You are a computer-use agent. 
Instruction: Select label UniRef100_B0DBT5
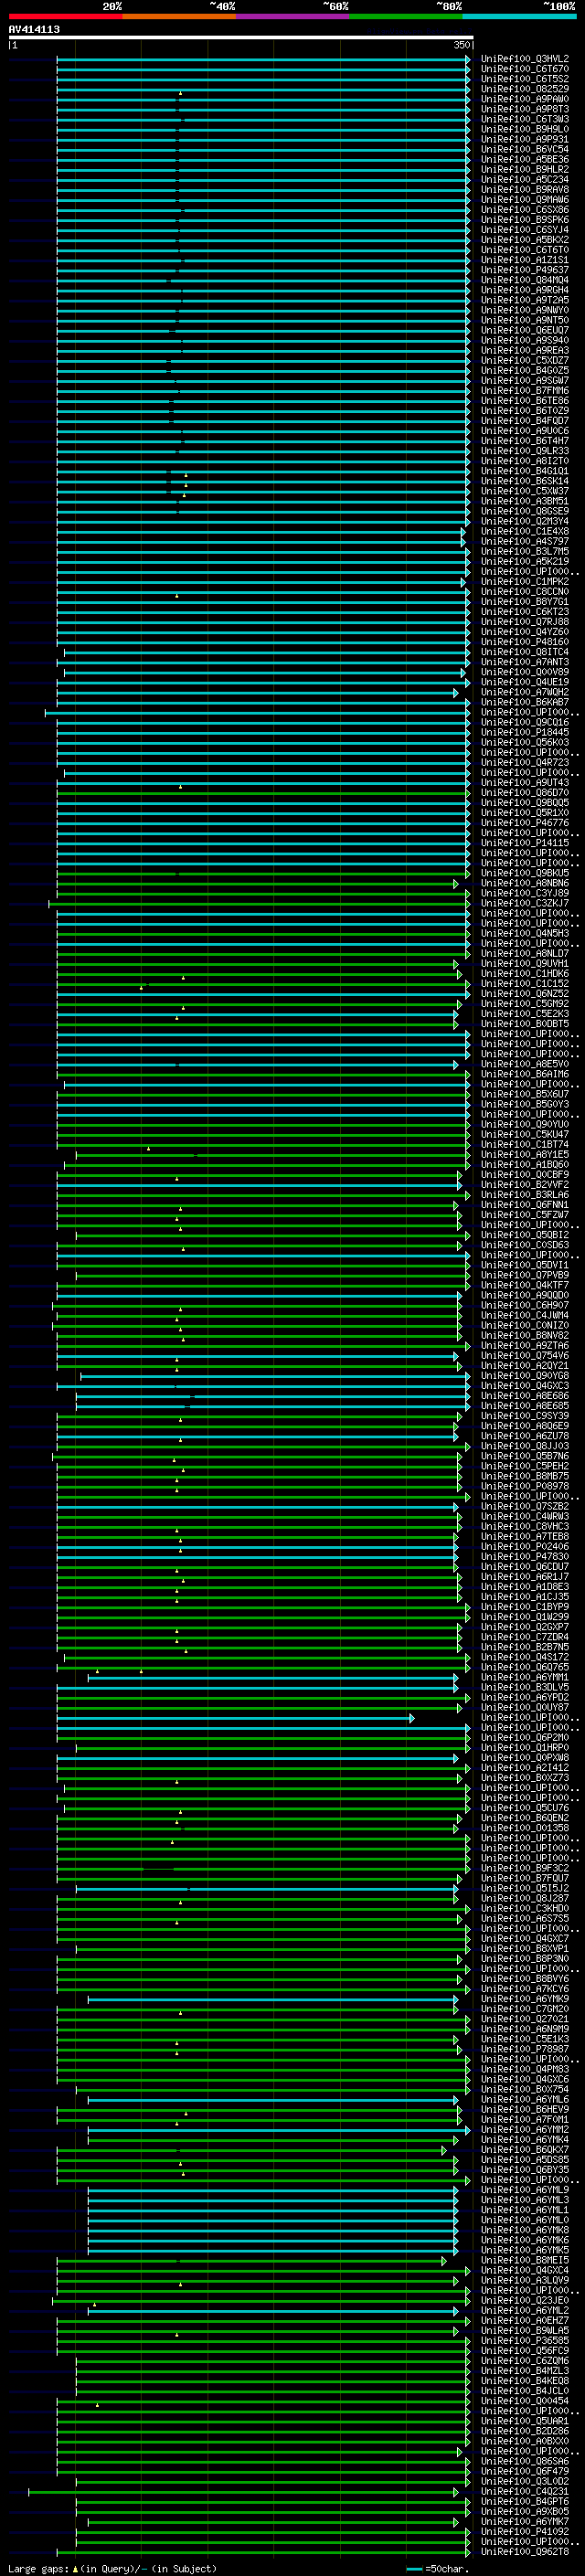[x=525, y=1024]
